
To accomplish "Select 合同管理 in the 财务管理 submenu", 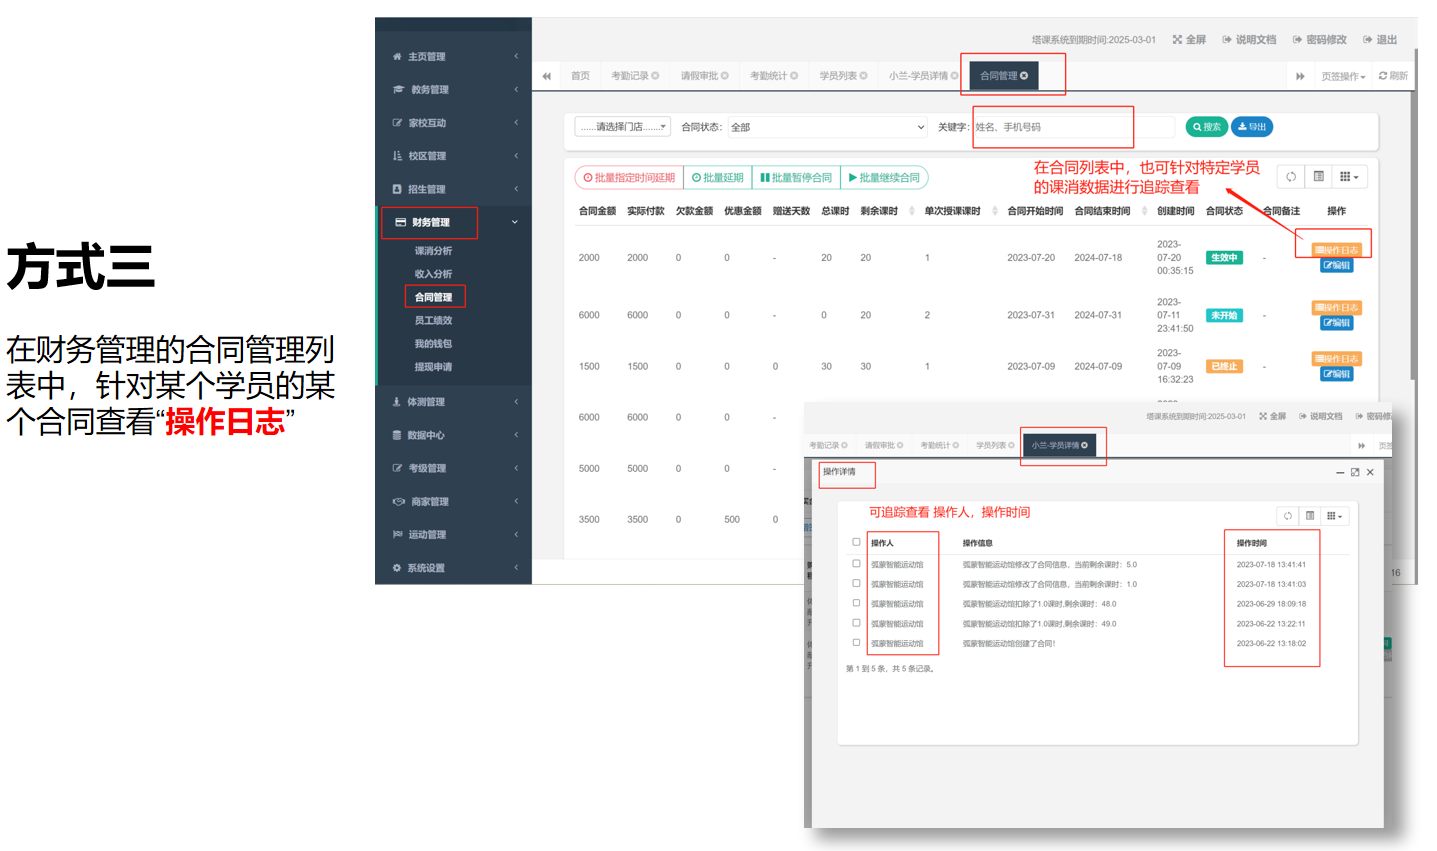I will tap(433, 297).
